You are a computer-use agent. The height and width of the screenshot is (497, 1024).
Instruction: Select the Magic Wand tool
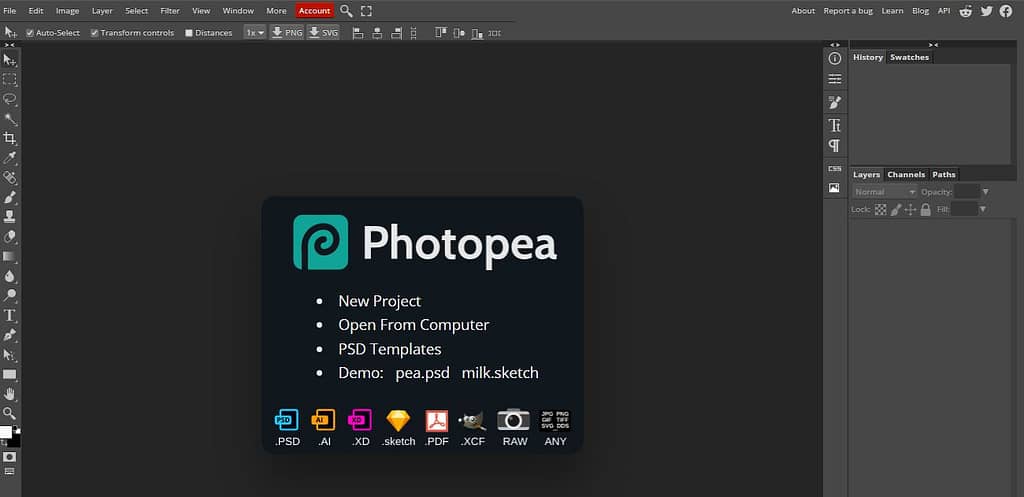pyautogui.click(x=10, y=119)
